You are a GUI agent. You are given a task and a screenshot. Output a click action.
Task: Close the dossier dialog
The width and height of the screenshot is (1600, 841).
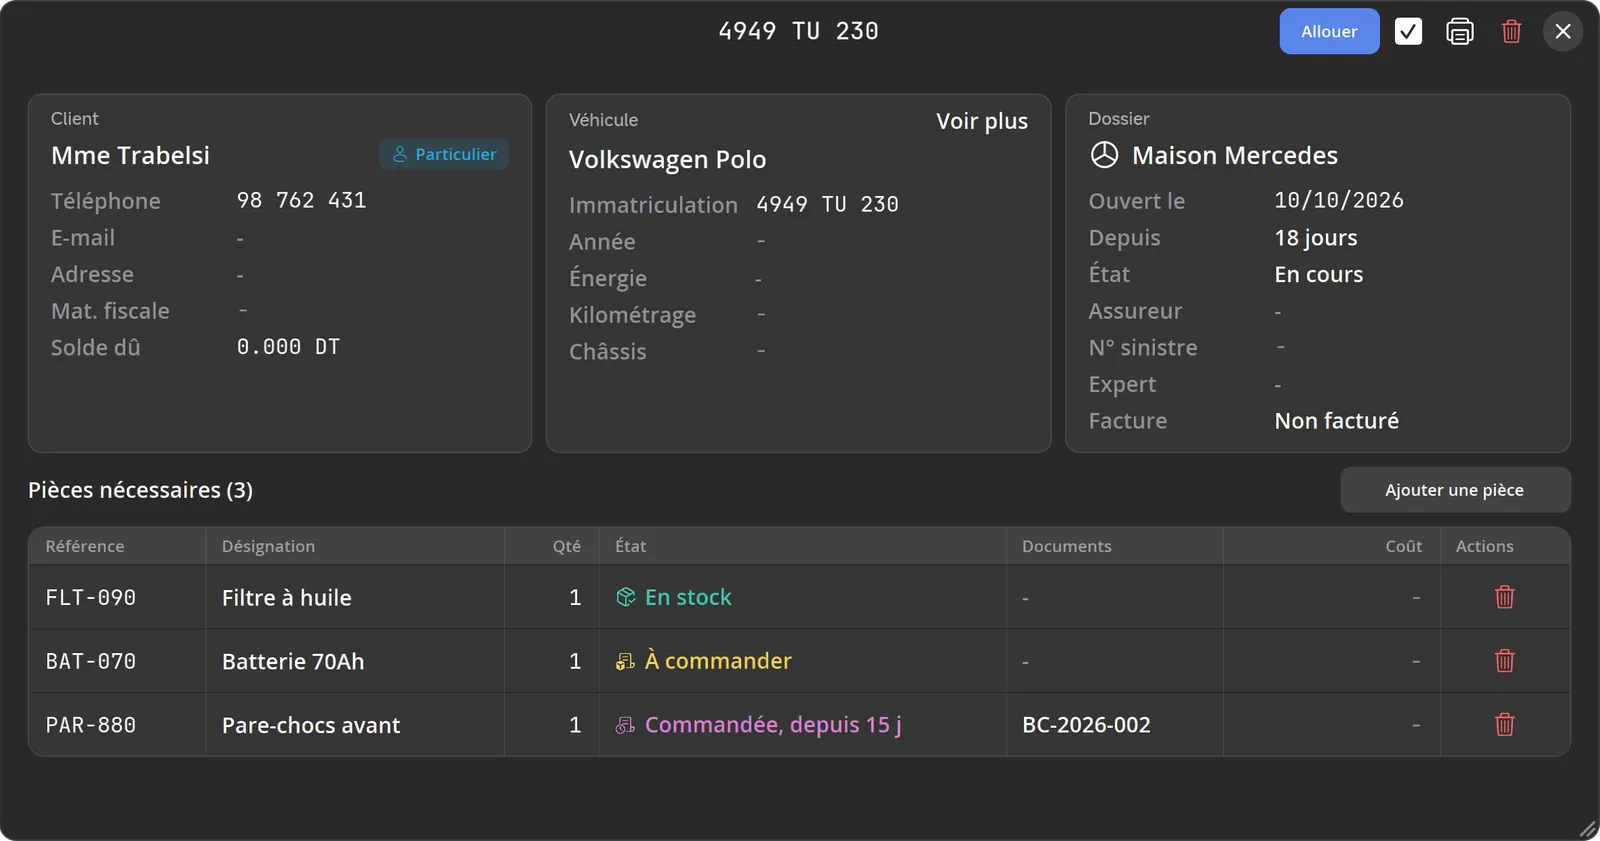(x=1563, y=32)
